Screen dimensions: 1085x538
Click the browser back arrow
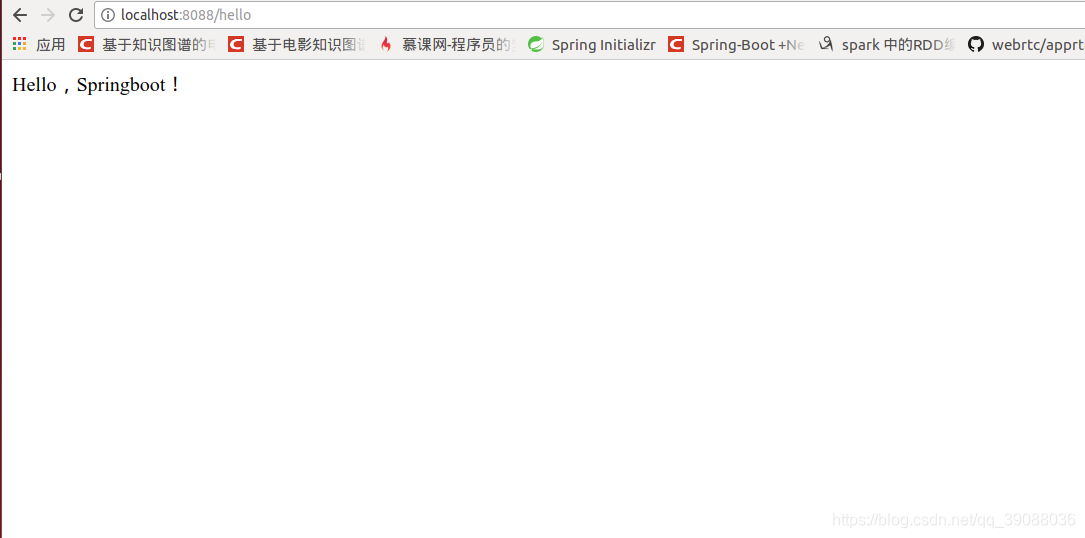click(20, 15)
